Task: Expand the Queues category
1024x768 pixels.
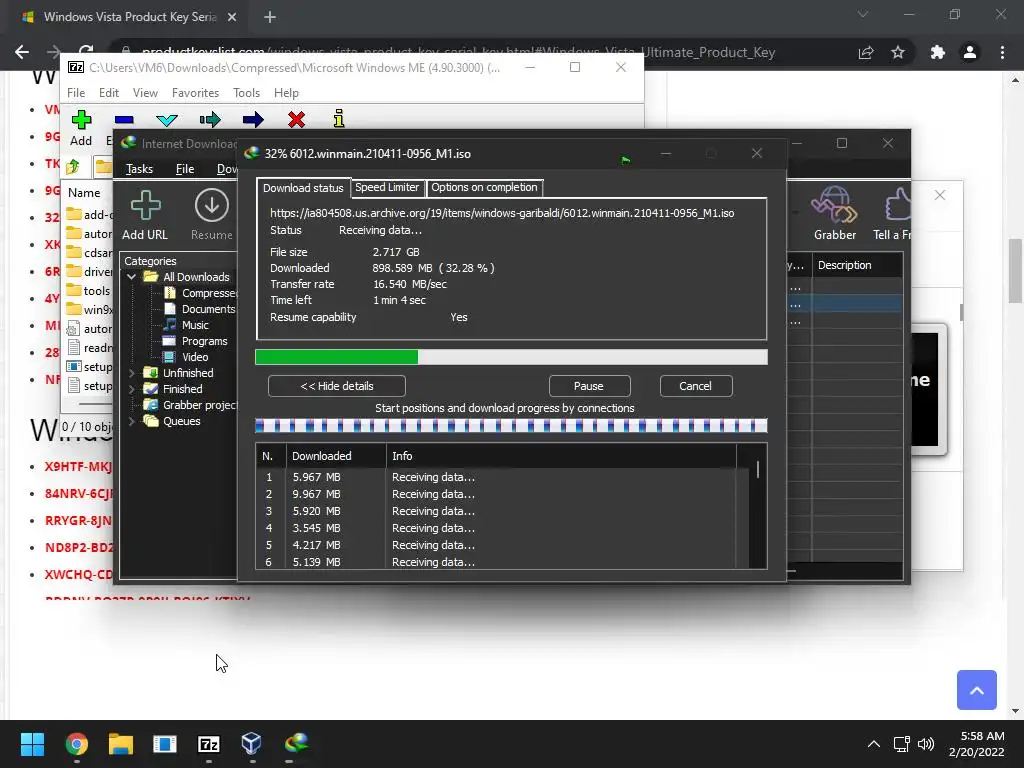Action: [x=131, y=421]
